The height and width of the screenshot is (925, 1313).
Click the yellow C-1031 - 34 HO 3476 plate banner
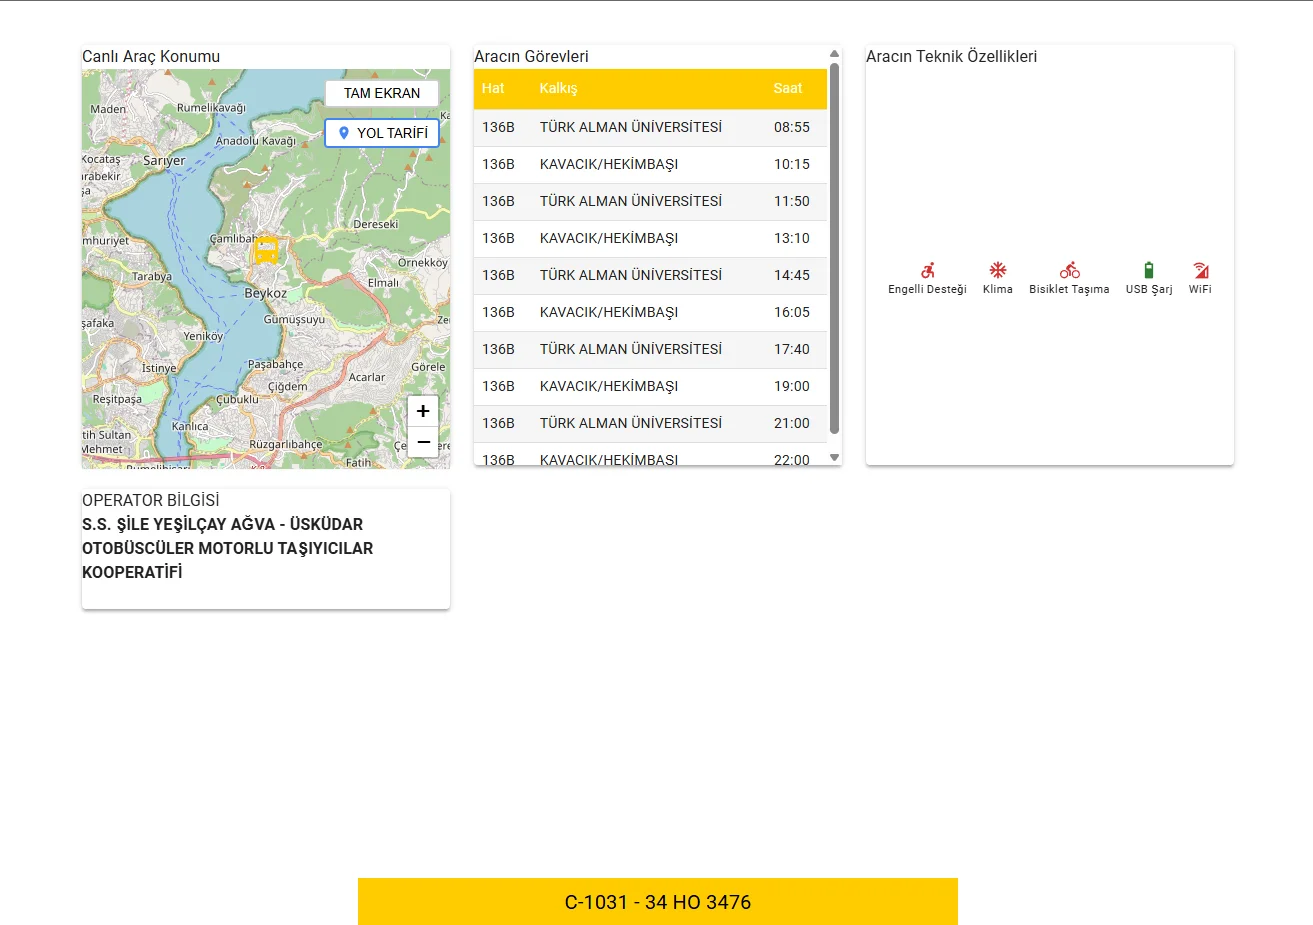point(657,901)
